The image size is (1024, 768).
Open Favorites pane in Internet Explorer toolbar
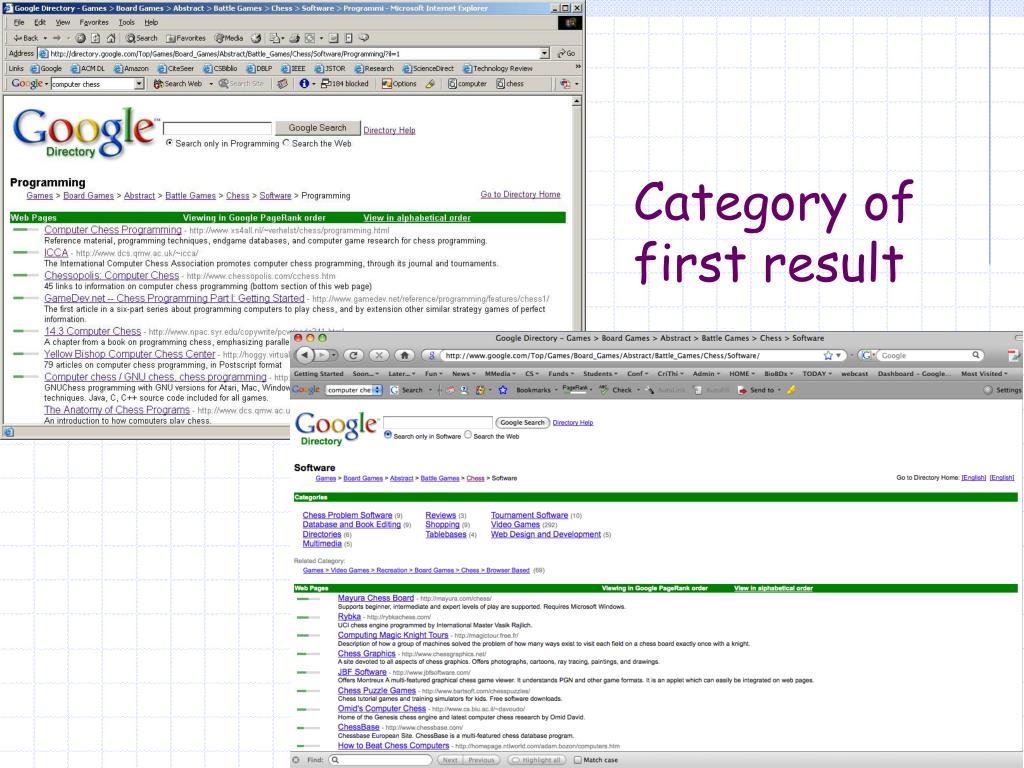[186, 38]
